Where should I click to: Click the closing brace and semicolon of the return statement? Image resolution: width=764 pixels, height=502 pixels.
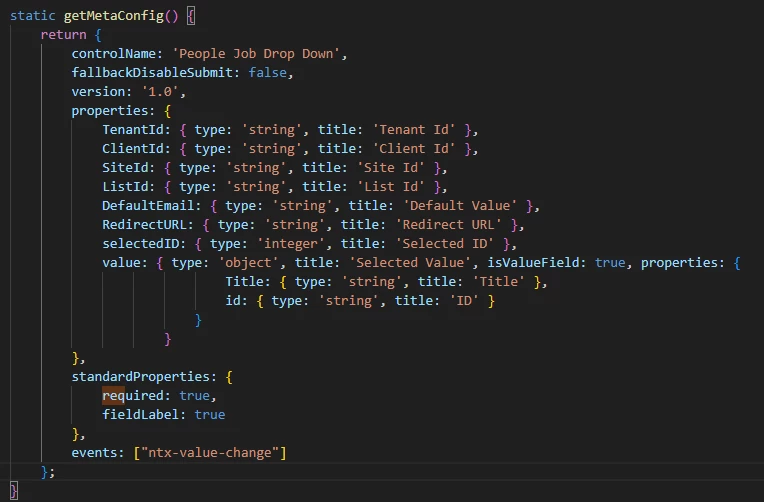pyautogui.click(x=48, y=472)
